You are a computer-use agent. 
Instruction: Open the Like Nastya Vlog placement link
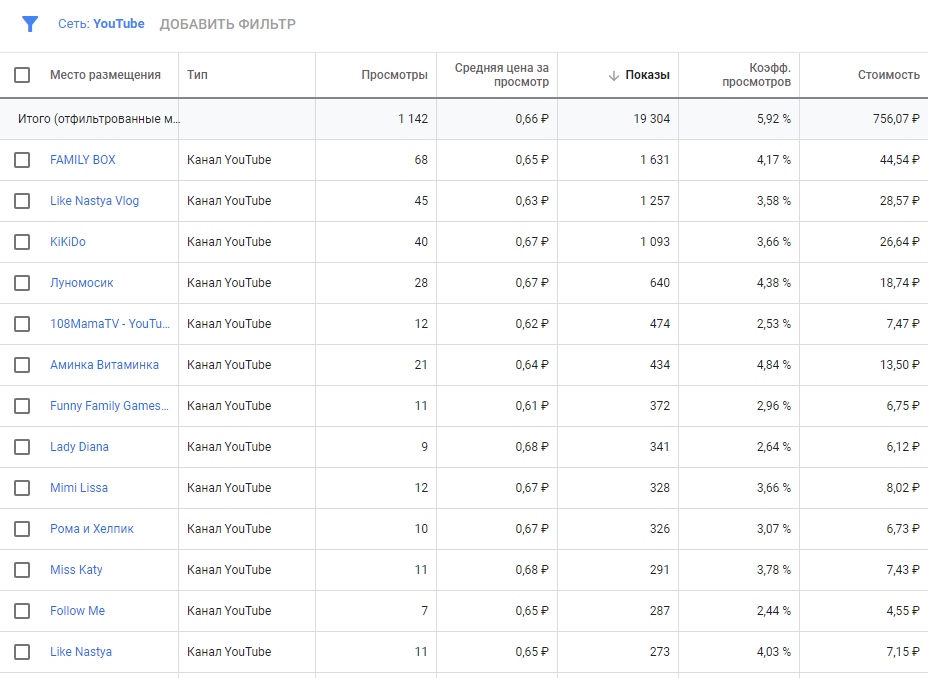point(95,201)
